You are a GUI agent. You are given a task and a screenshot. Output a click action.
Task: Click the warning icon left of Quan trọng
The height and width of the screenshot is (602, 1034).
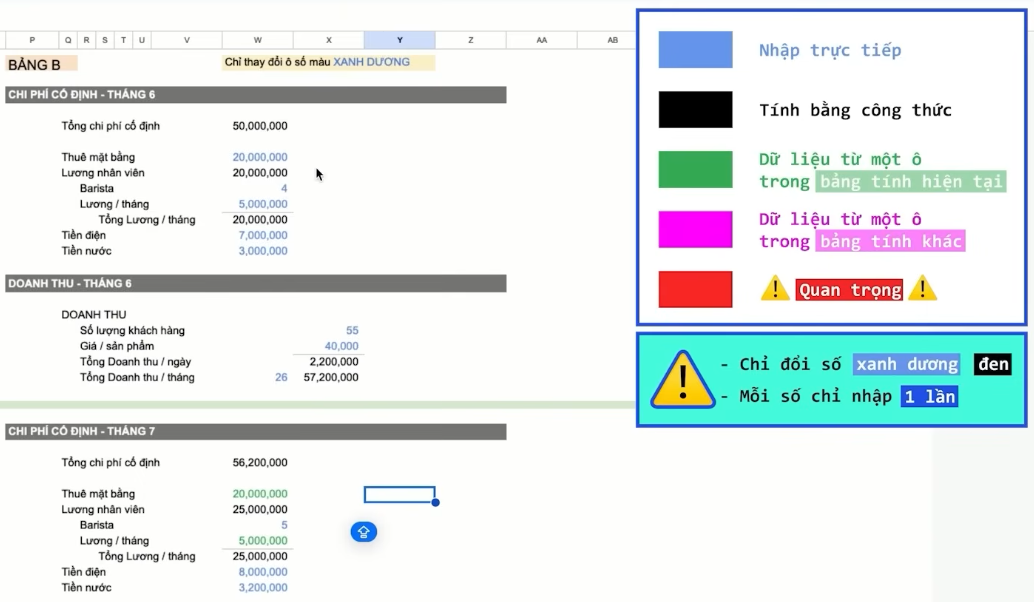pos(775,289)
